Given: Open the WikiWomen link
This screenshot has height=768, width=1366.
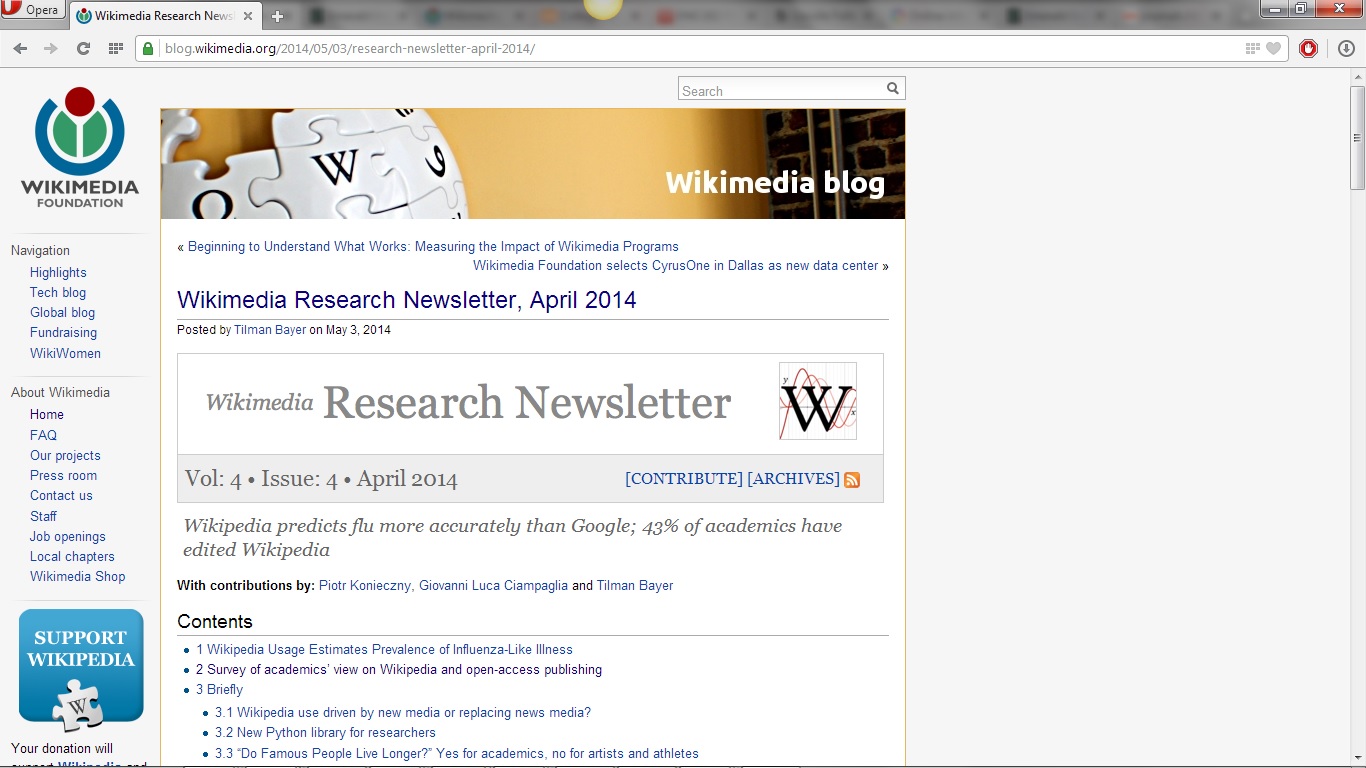Looking at the screenshot, I should pos(65,353).
